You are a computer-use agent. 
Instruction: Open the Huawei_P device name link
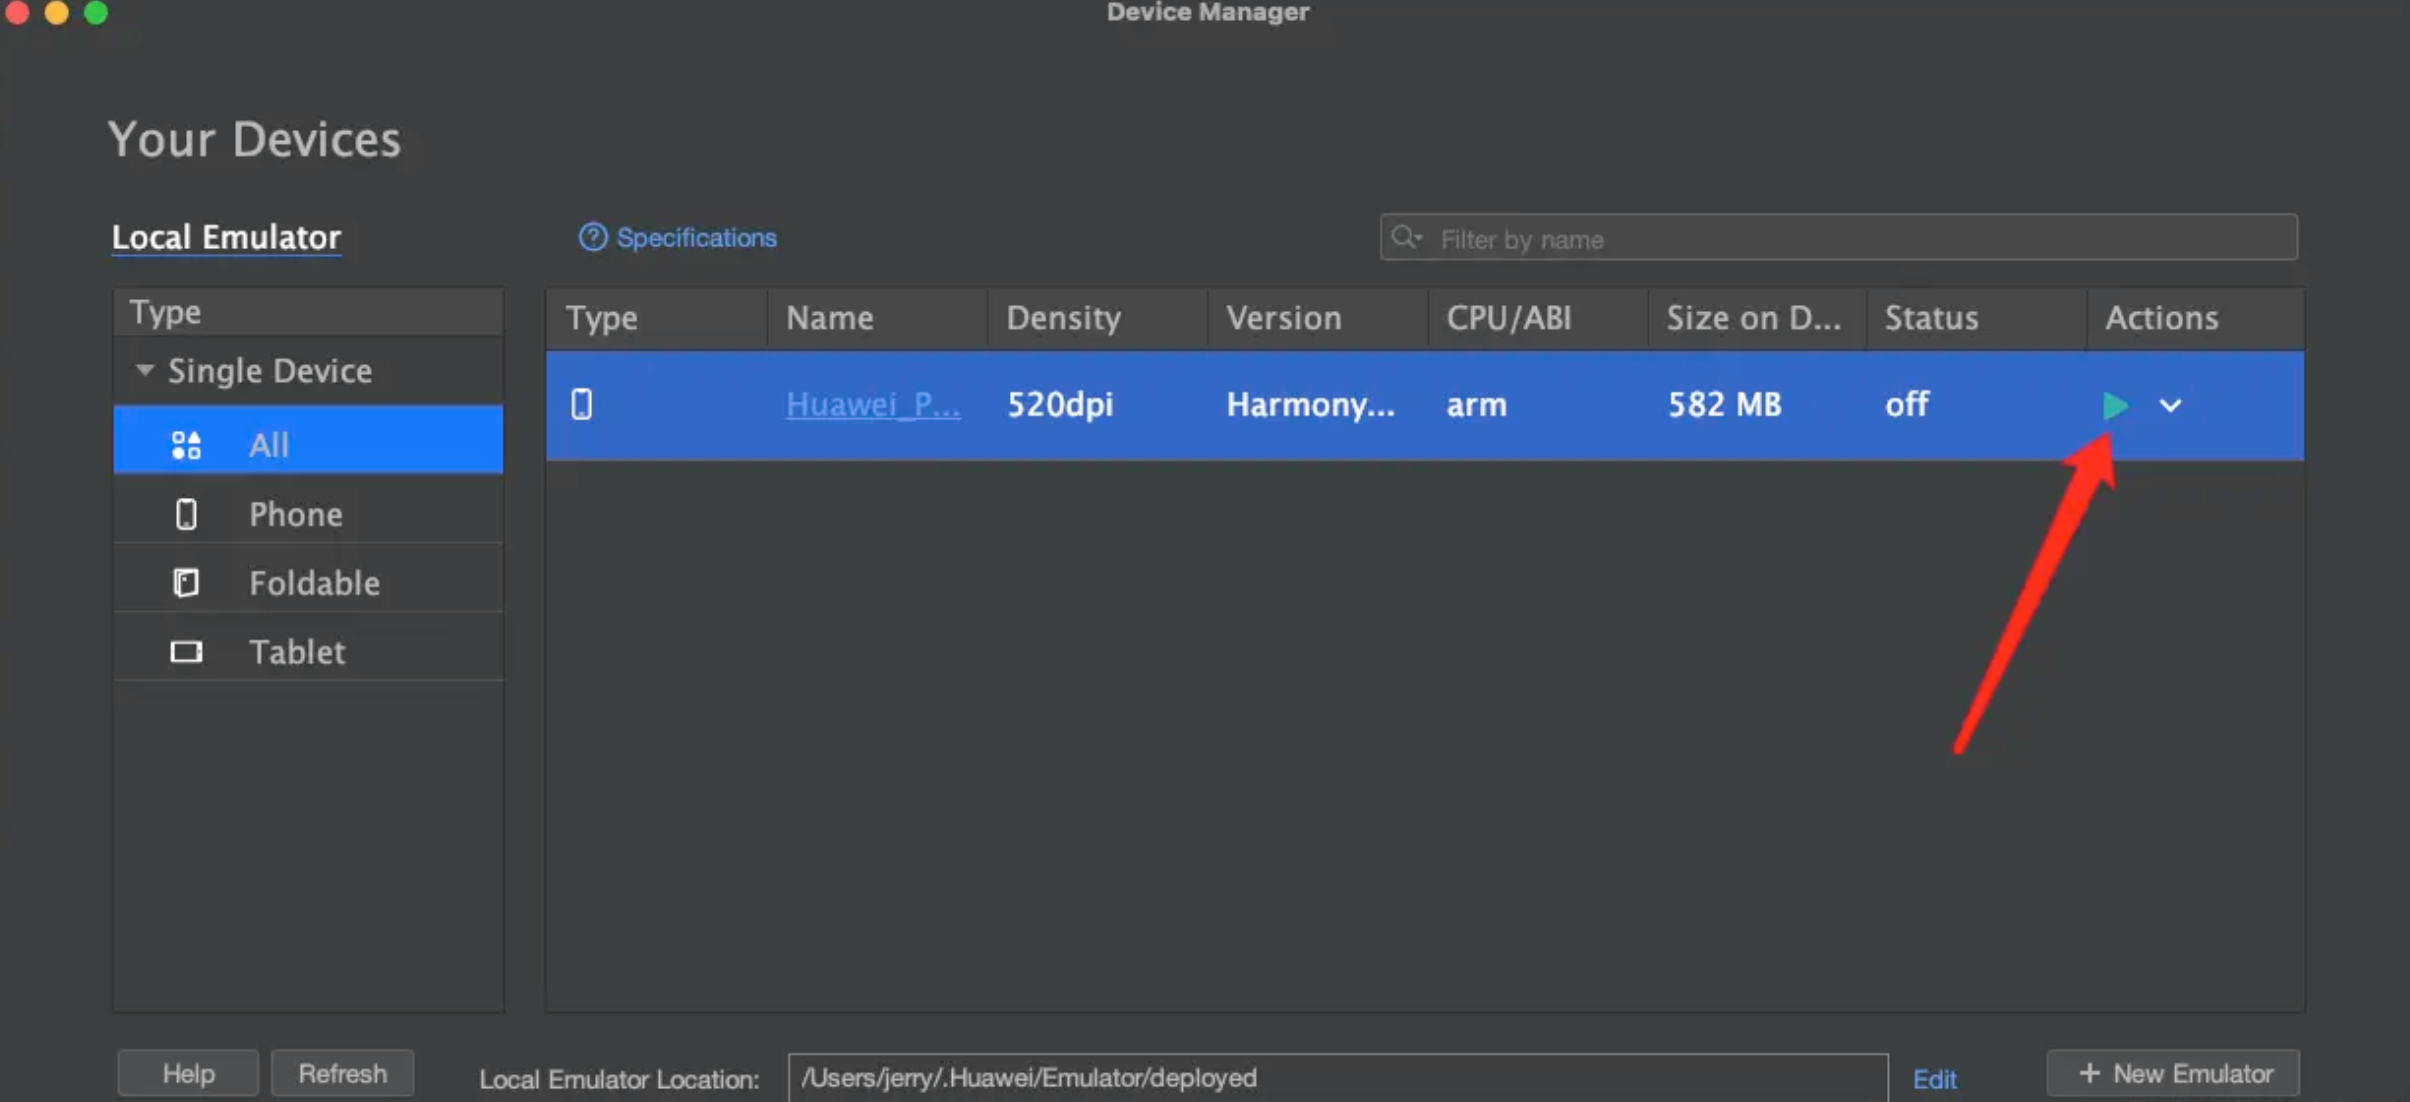click(x=872, y=405)
